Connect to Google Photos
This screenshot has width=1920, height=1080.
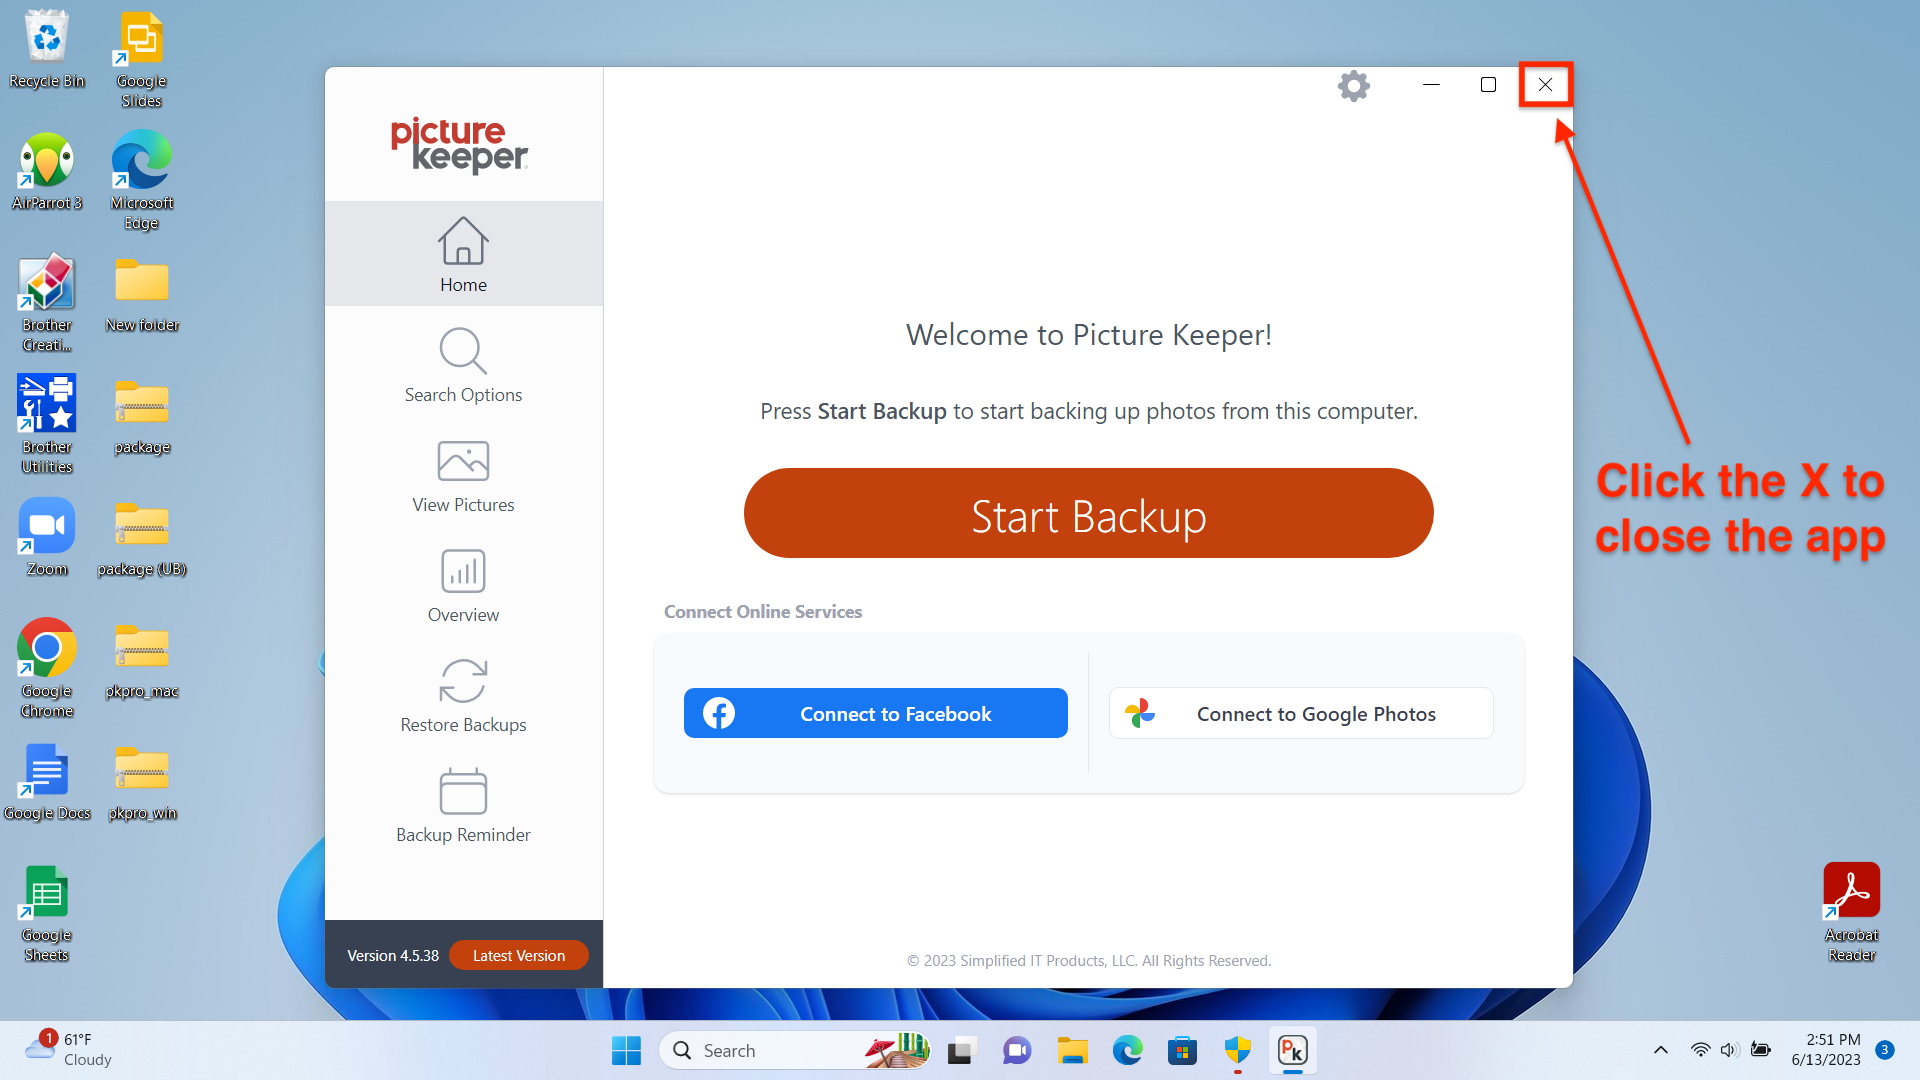[x=1301, y=713]
